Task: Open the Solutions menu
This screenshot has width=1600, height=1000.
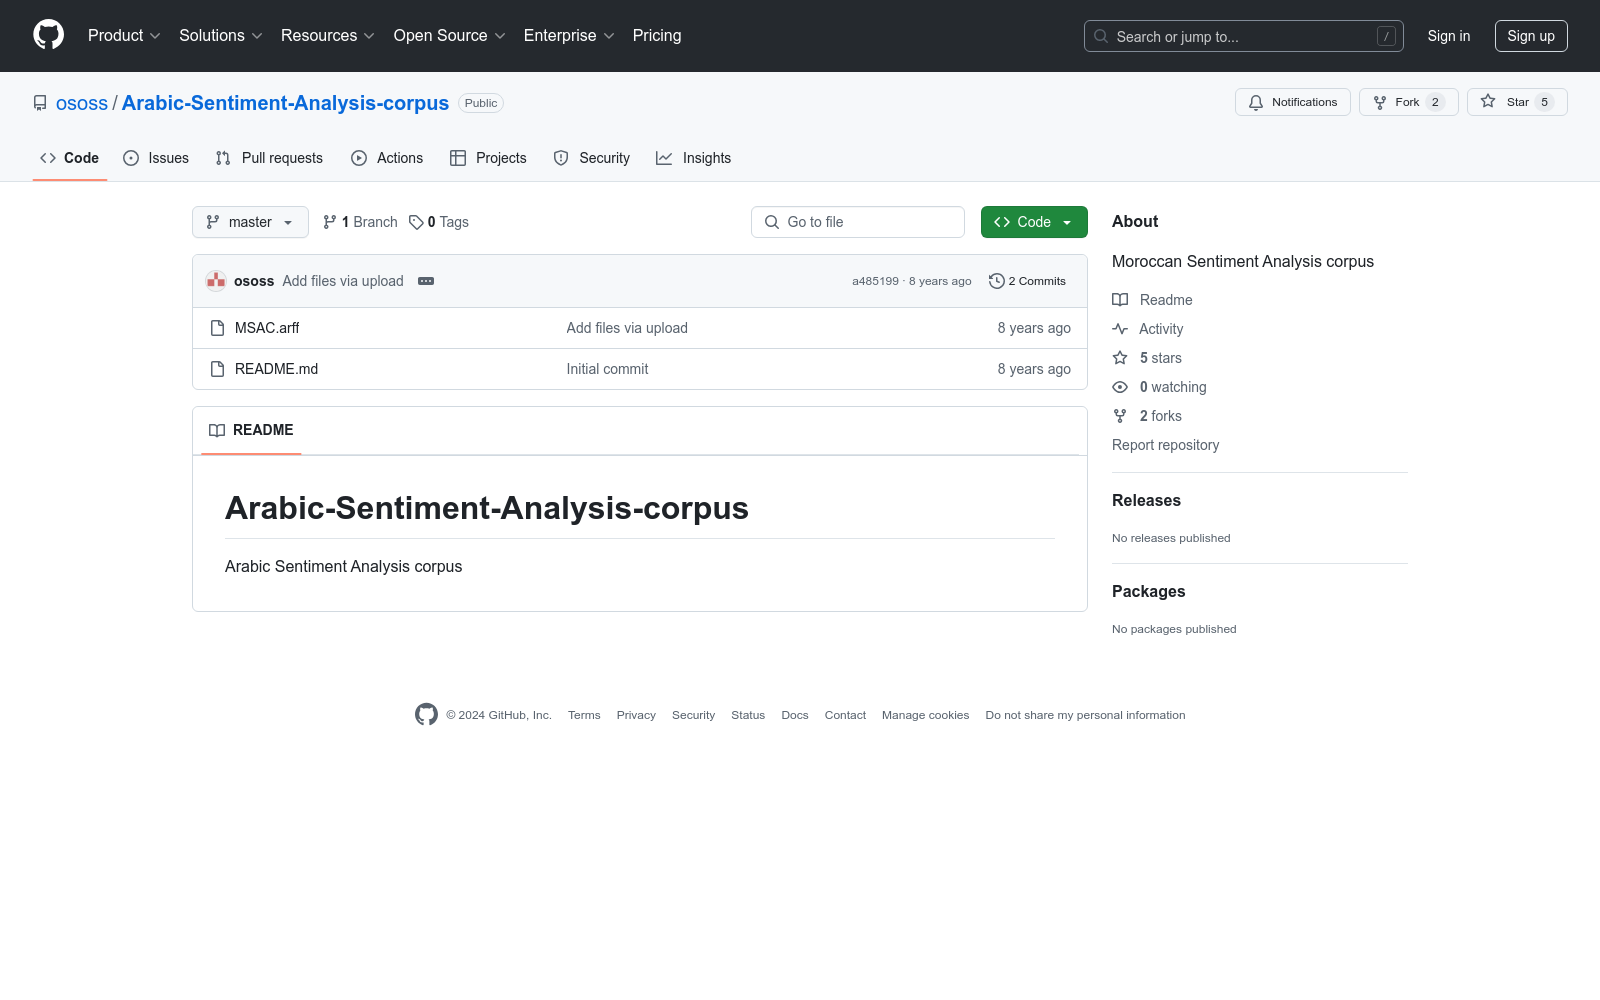Action: tap(221, 36)
